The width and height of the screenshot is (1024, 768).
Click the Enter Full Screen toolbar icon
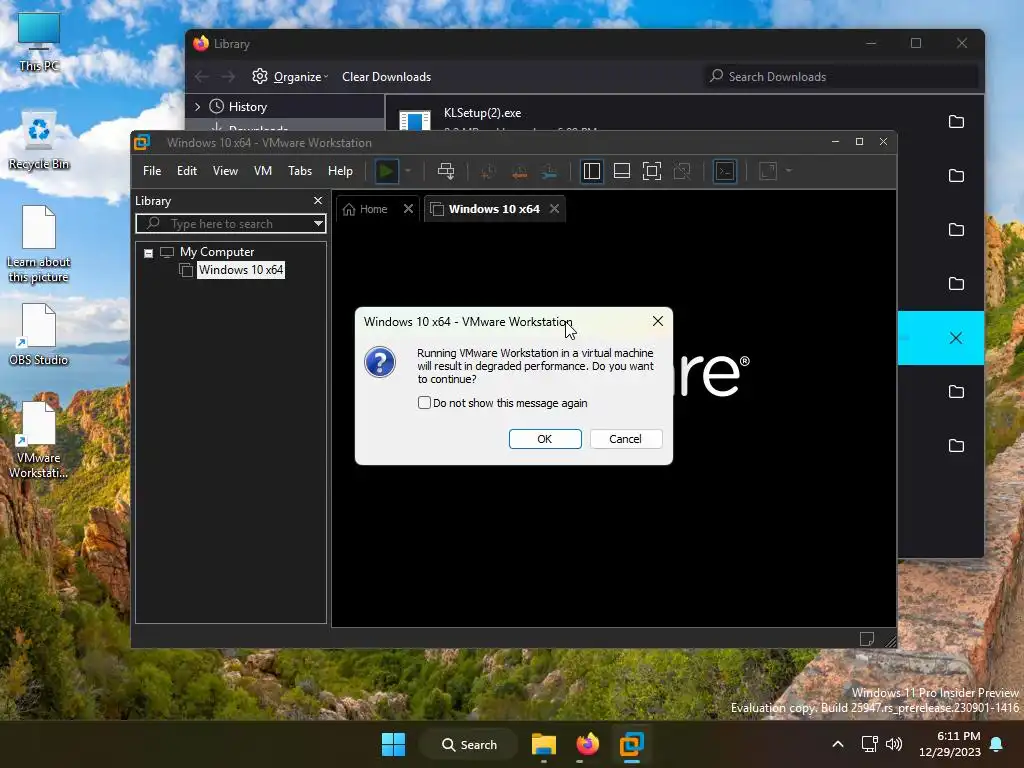coord(652,171)
